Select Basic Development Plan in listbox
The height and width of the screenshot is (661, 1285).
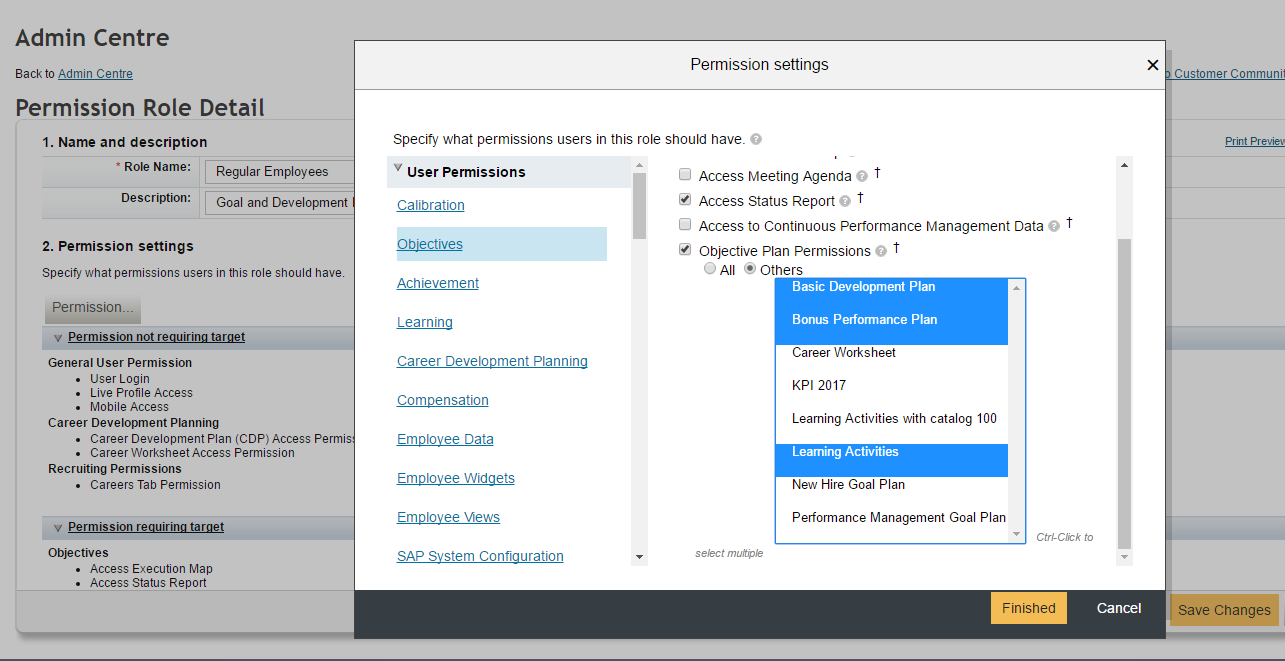(892, 287)
